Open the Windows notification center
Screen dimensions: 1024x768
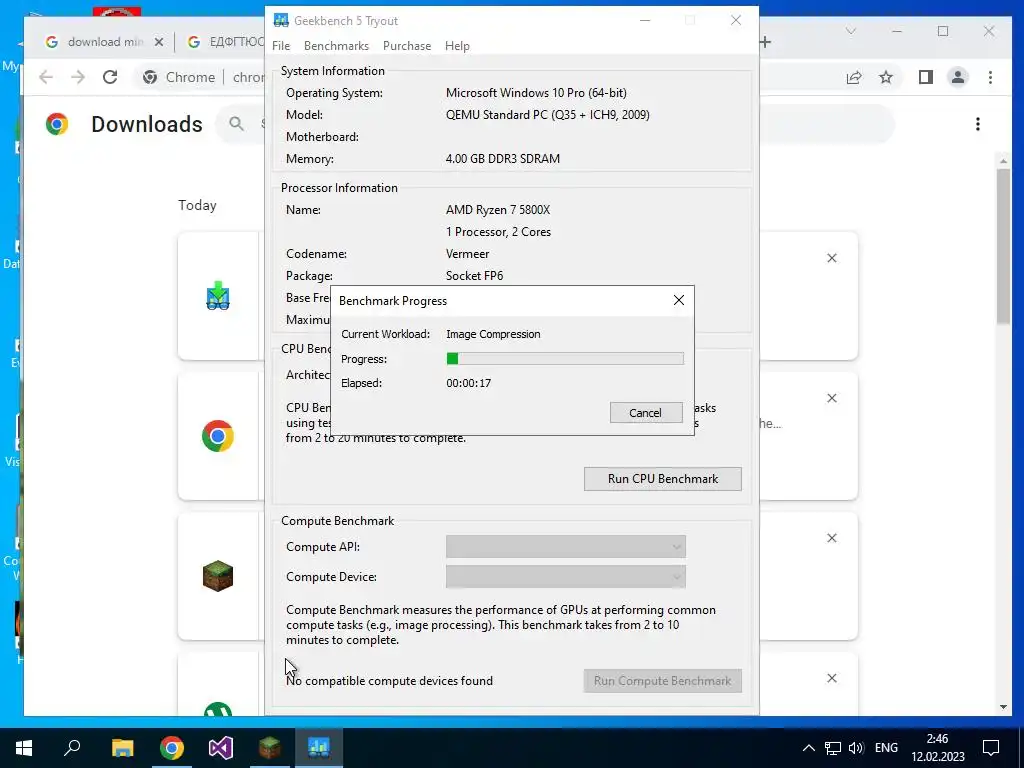coord(991,748)
